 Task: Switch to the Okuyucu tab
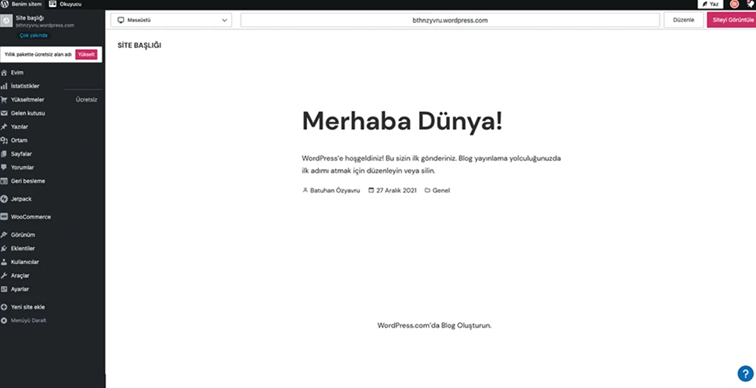click(65, 4)
